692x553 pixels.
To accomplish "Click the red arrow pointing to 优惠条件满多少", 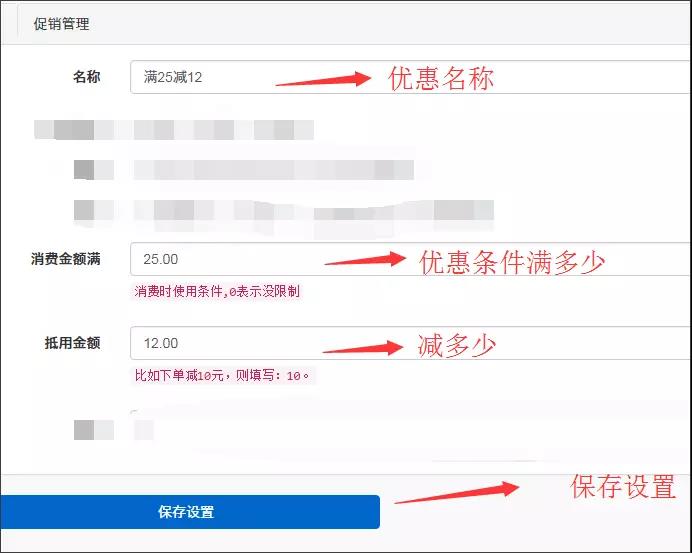I will tap(365, 259).
